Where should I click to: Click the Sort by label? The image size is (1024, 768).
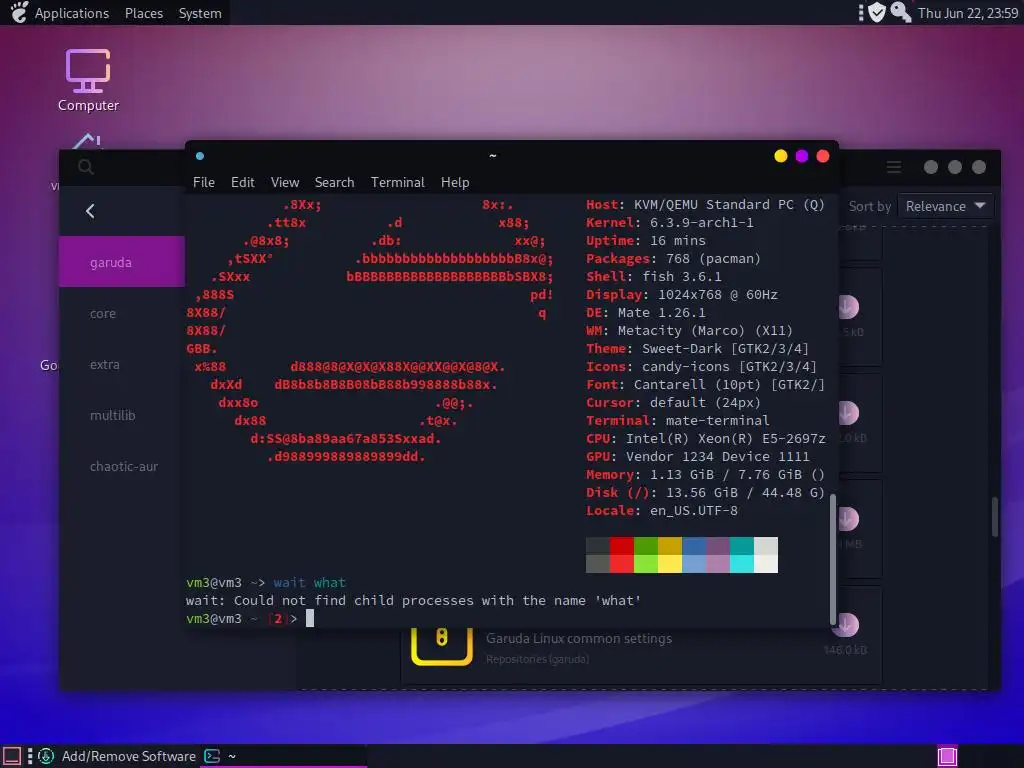[869, 206]
